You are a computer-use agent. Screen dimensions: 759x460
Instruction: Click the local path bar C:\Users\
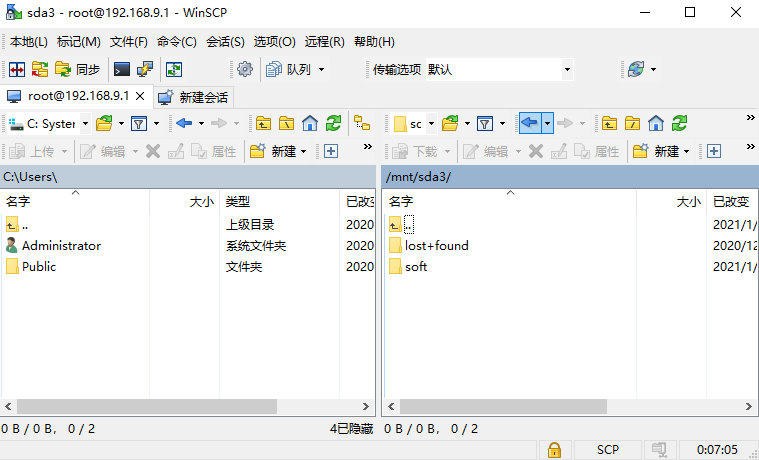[x=188, y=177]
